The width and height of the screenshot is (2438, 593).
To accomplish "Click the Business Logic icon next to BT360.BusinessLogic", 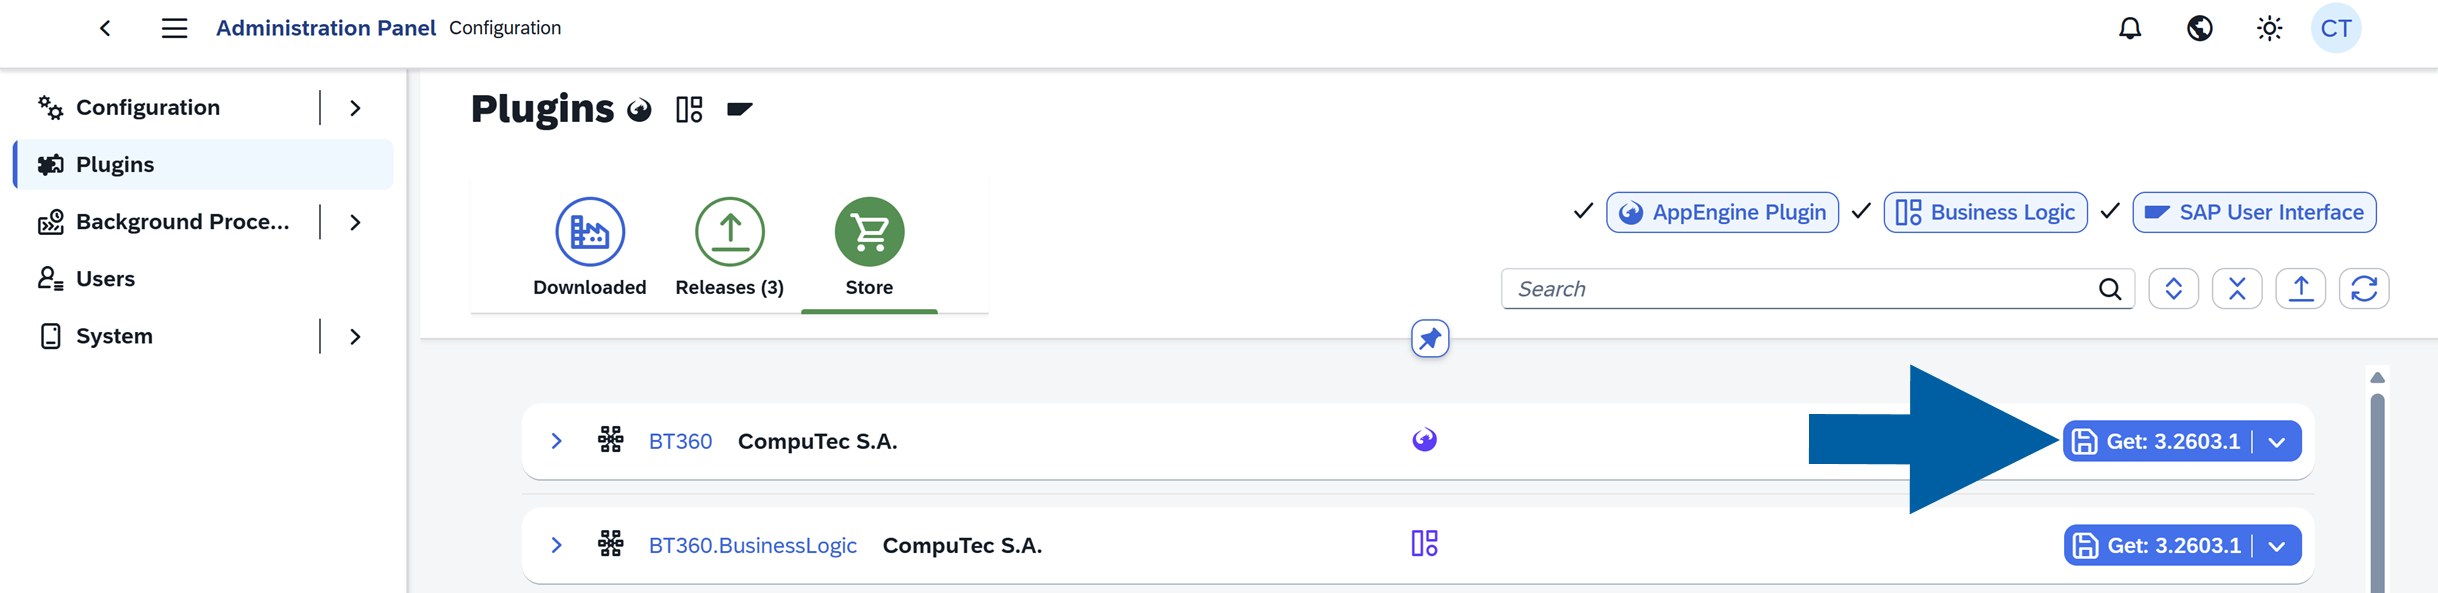I will pyautogui.click(x=1426, y=545).
